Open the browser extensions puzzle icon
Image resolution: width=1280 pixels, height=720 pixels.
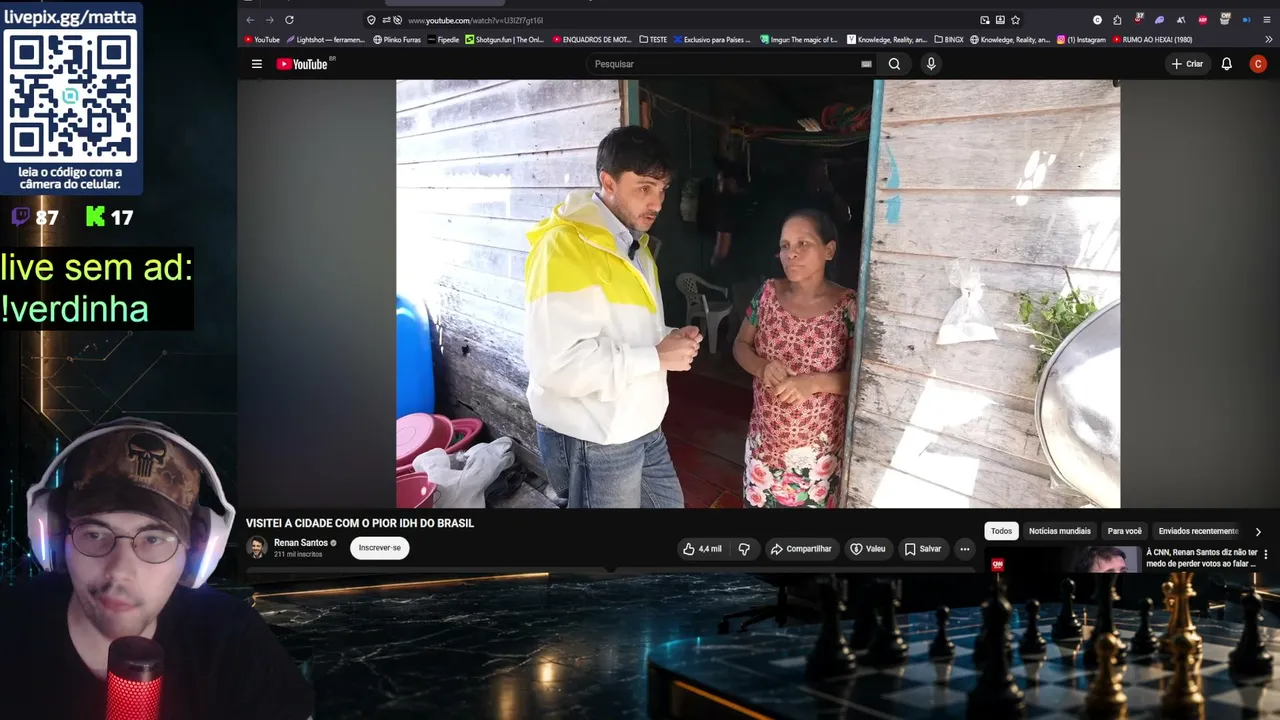(x=1117, y=20)
